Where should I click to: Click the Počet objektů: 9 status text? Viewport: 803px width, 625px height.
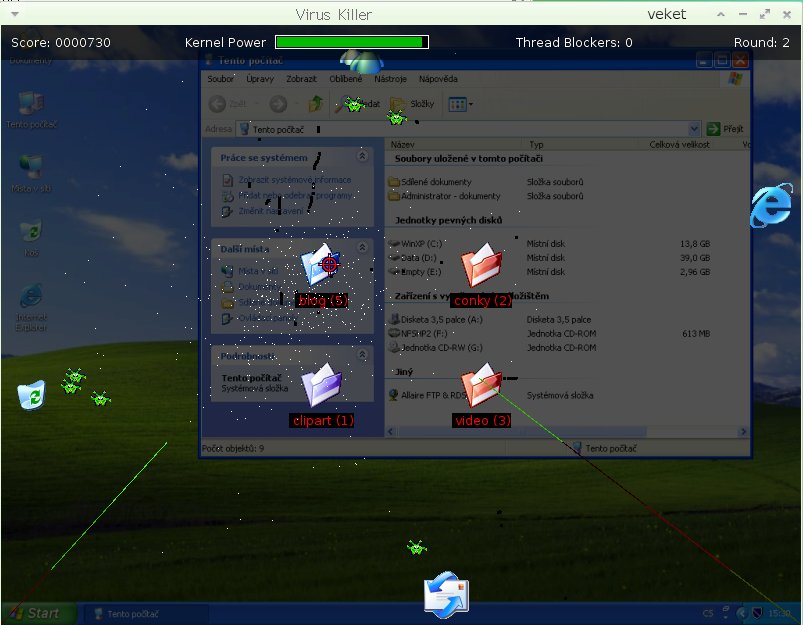pos(233,449)
